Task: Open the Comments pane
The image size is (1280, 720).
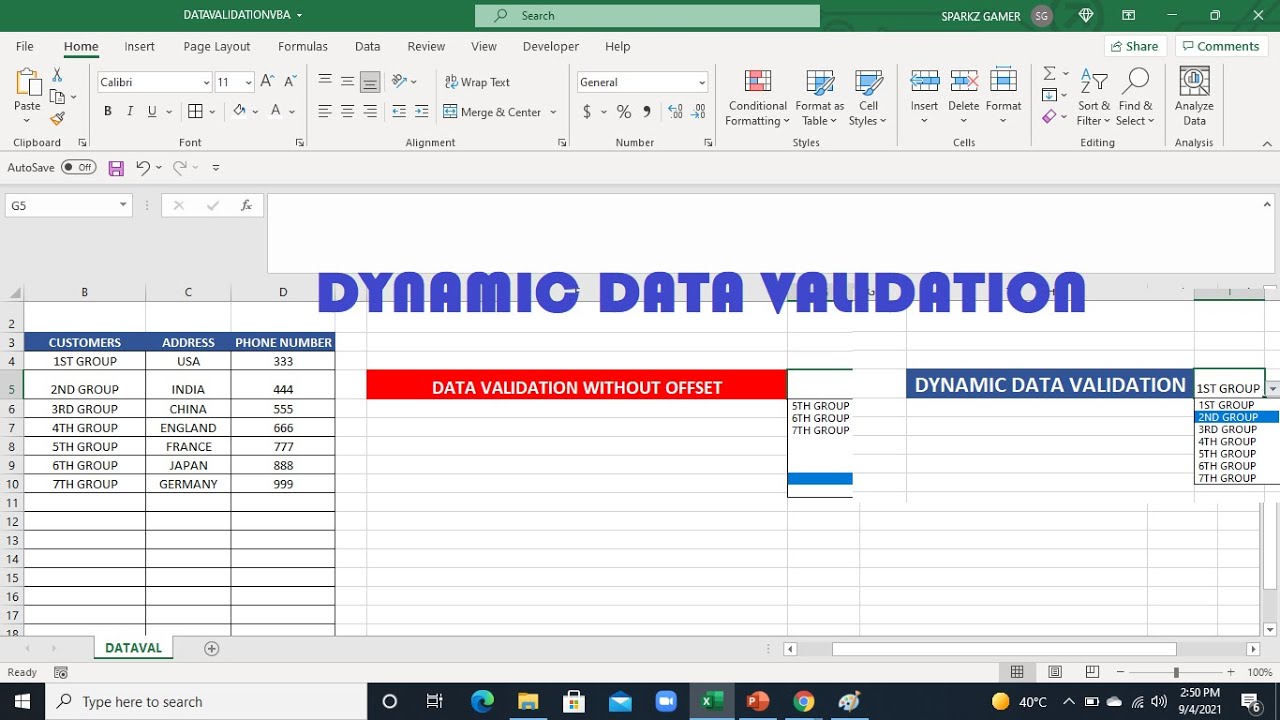Action: tap(1220, 46)
